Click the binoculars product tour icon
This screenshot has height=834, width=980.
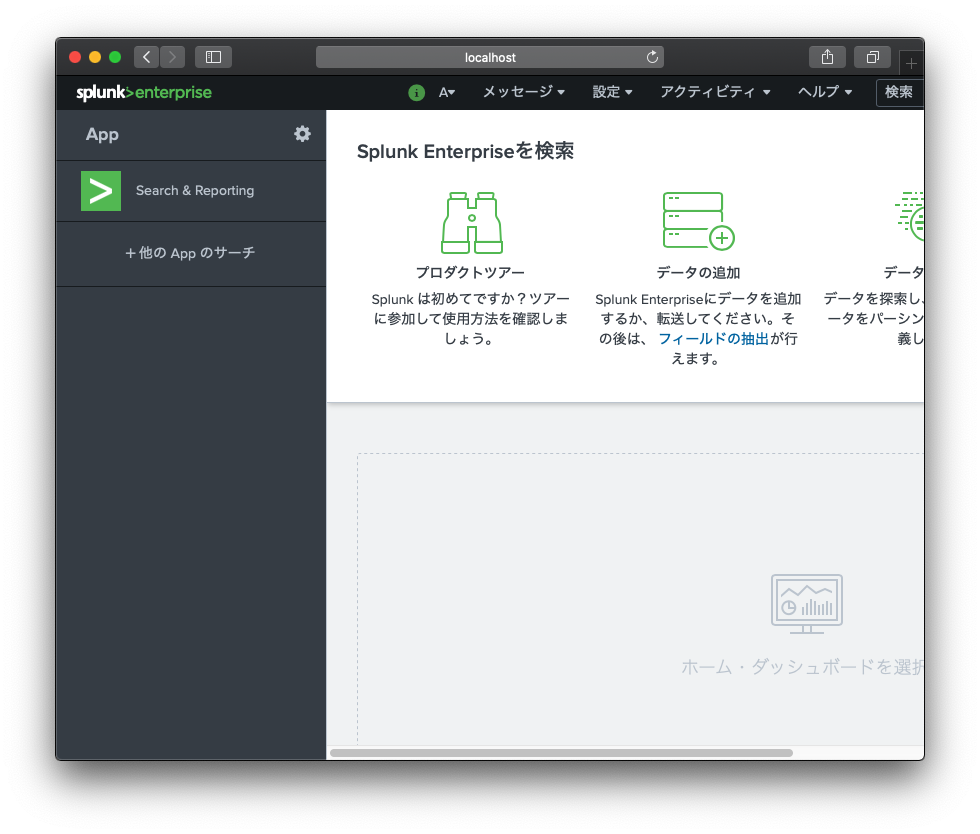tap(472, 223)
